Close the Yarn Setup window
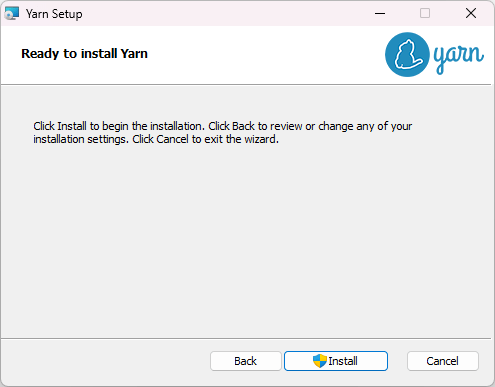The height and width of the screenshot is (387, 495). click(x=471, y=13)
